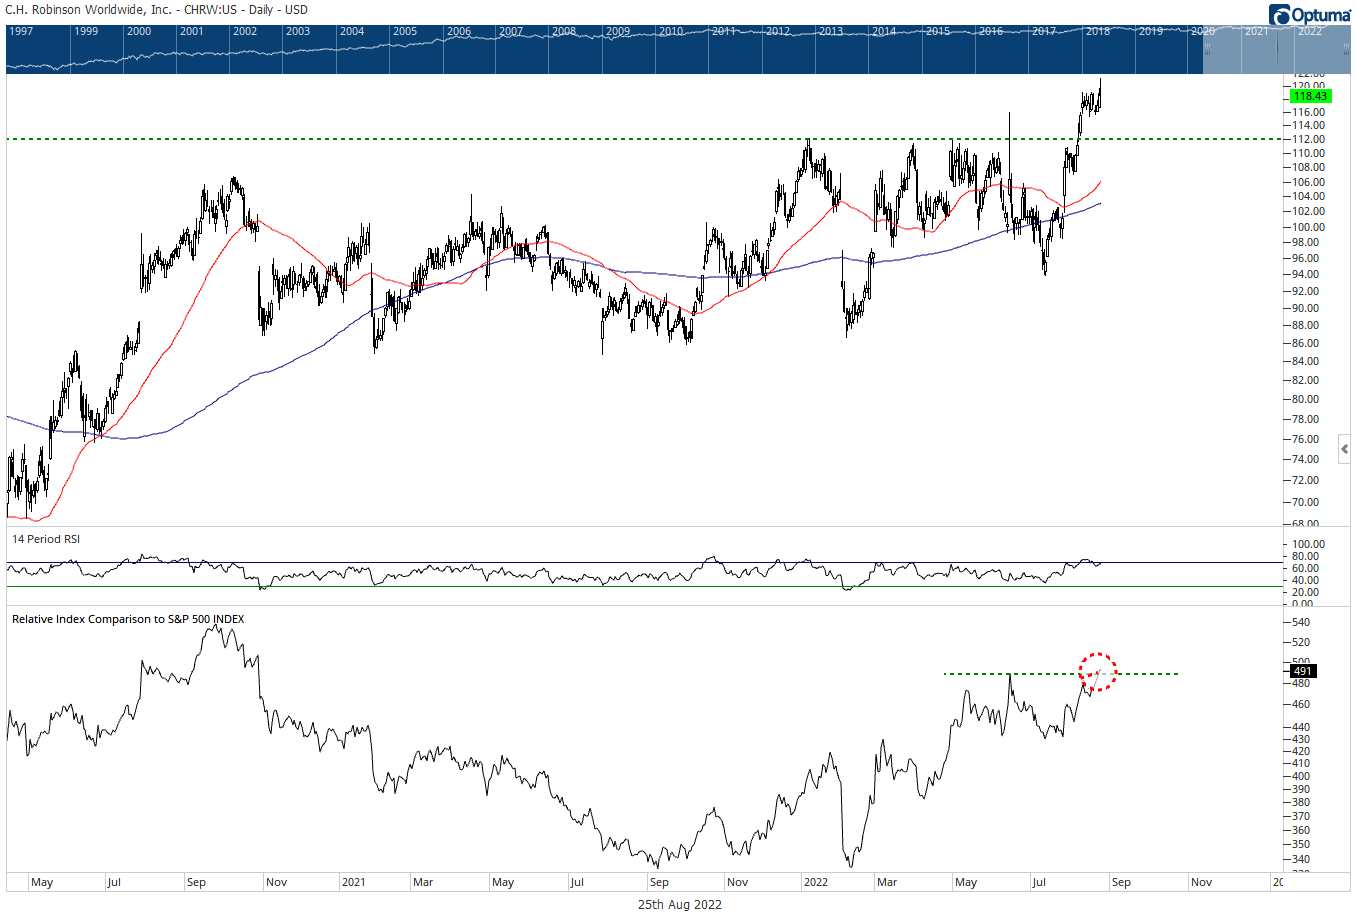The image size is (1357, 924).
Task: Click year 2018 in the overview timeline
Action: [1098, 32]
